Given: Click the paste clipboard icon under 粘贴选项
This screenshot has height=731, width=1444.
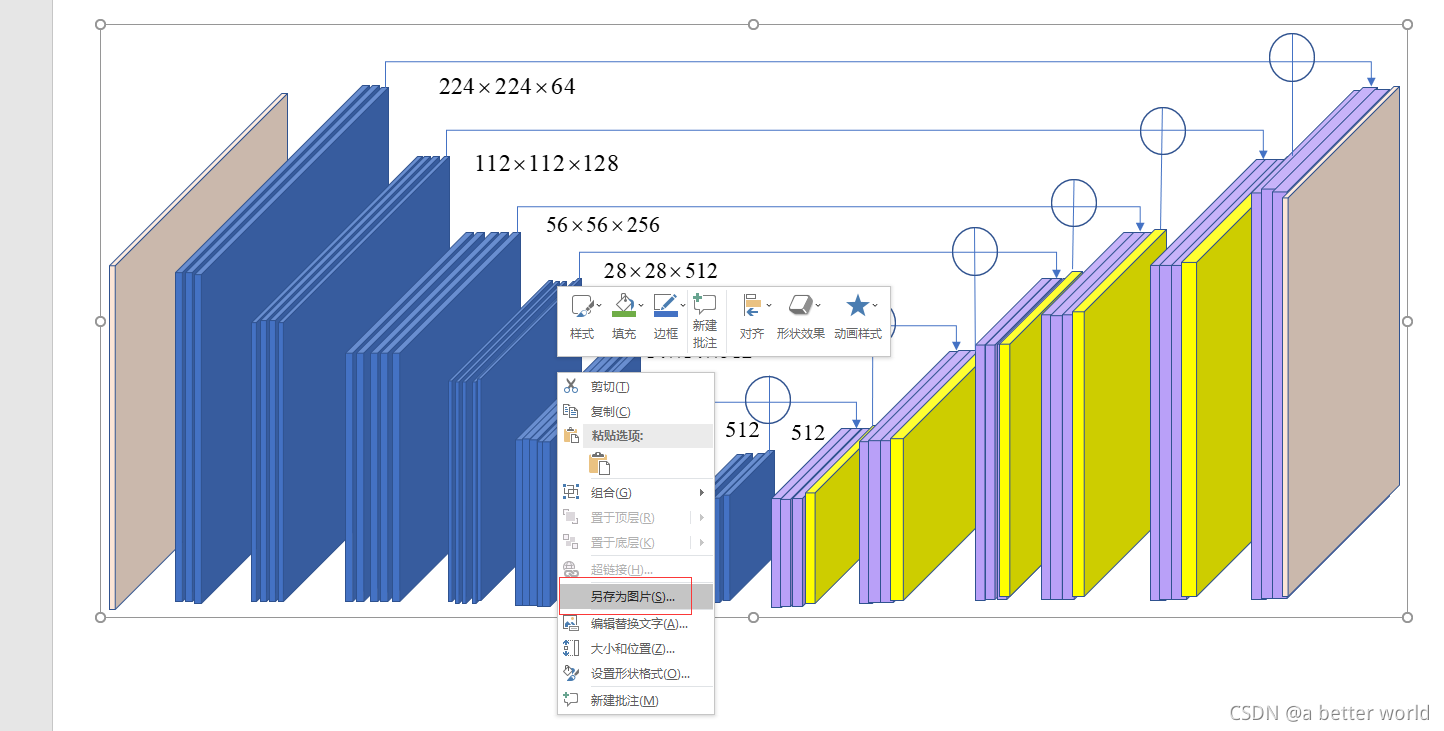Looking at the screenshot, I should click(x=599, y=463).
